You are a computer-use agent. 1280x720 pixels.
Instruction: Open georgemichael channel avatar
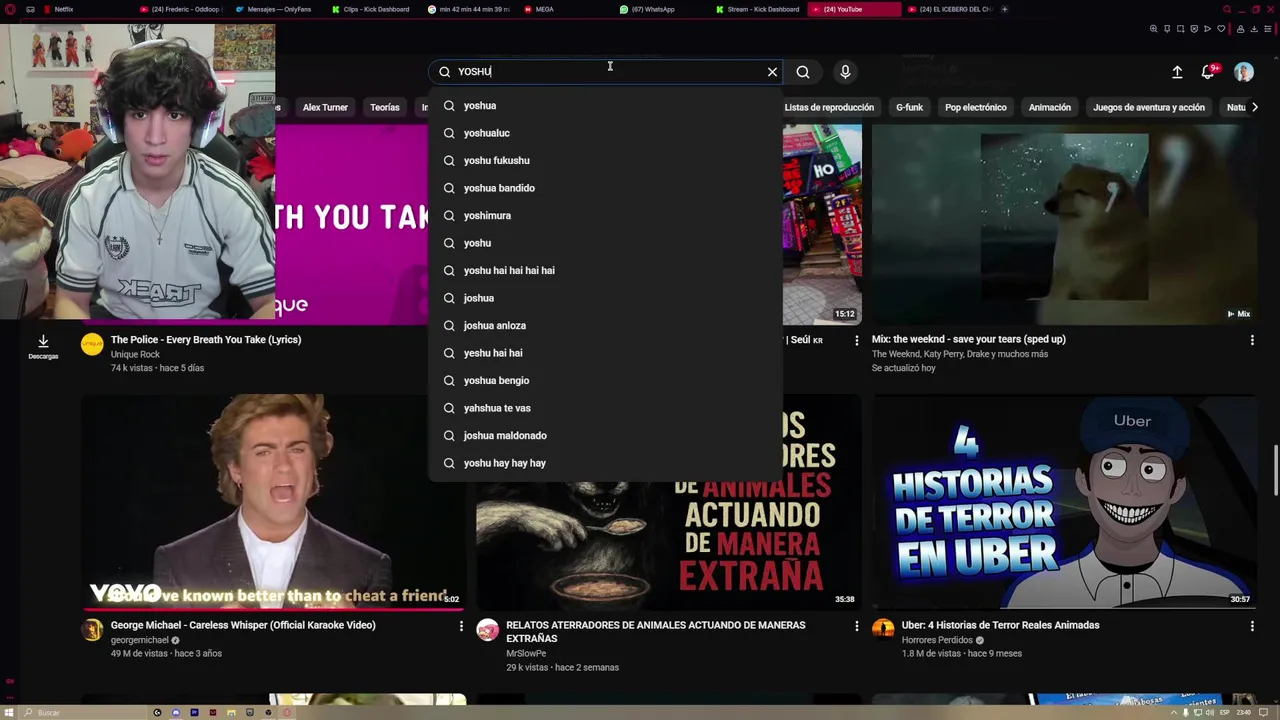(92, 630)
